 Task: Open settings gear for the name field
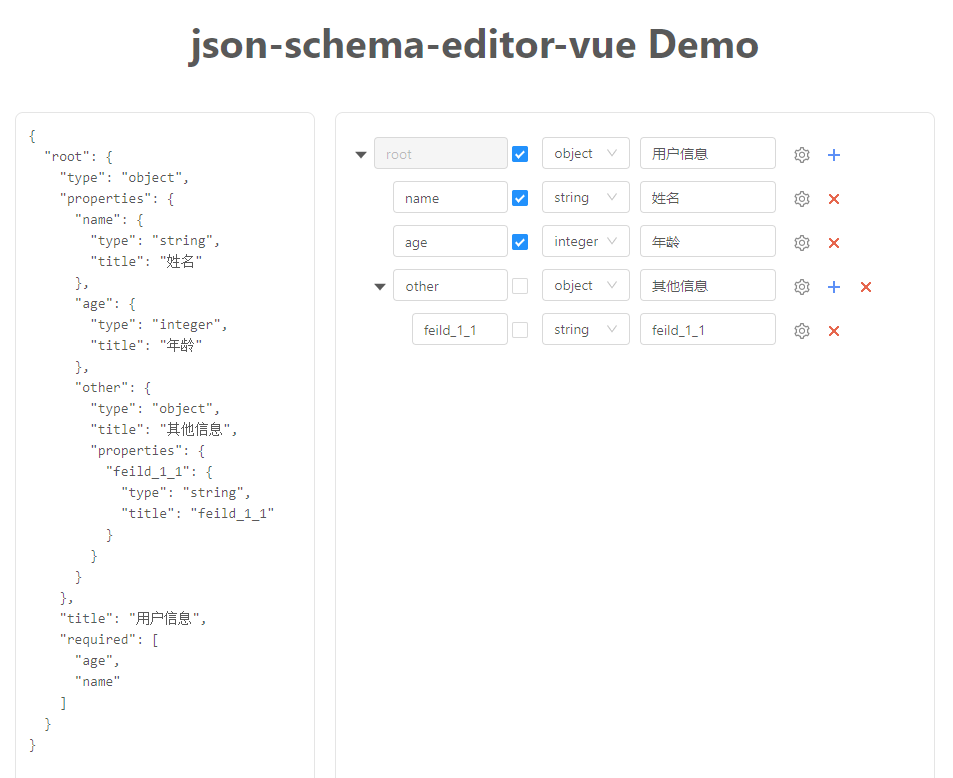801,199
